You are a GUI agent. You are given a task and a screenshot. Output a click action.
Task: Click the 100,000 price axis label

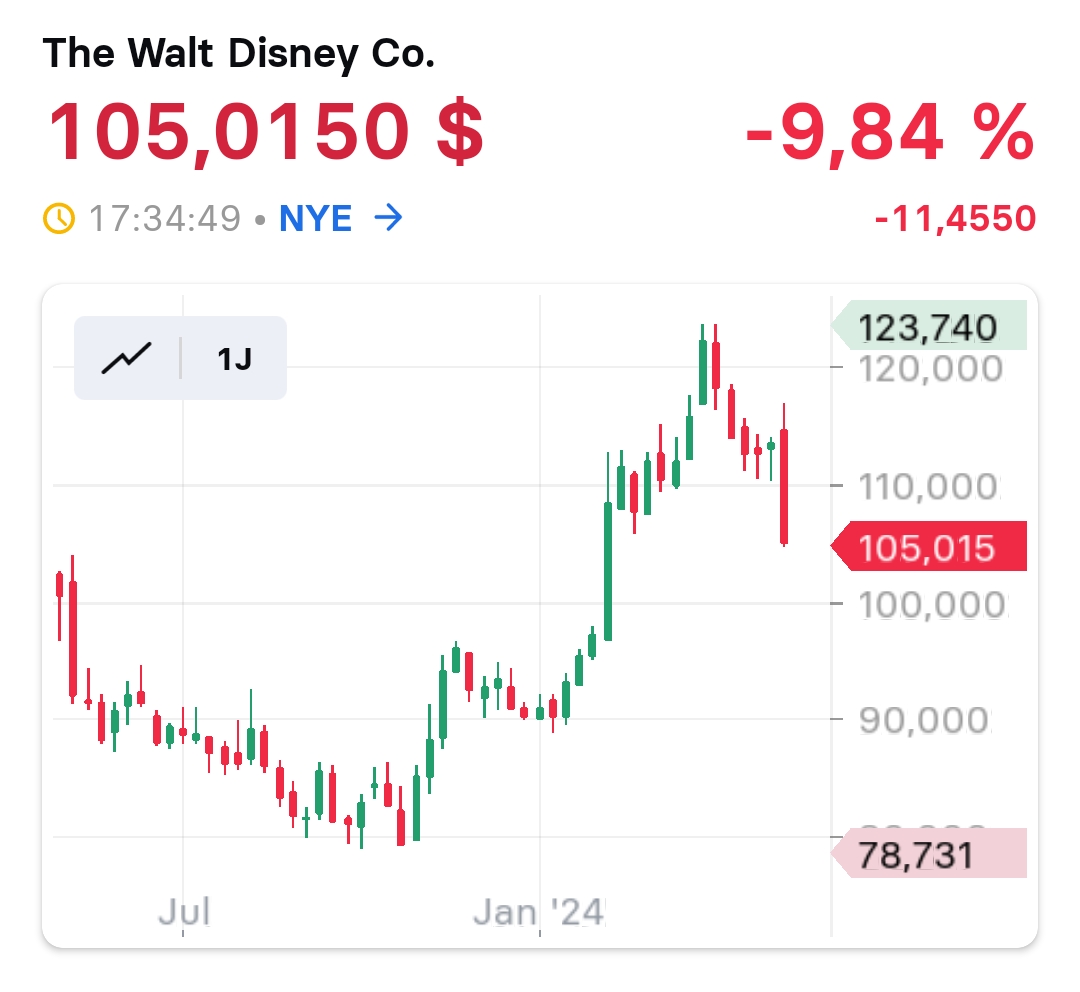(x=930, y=604)
